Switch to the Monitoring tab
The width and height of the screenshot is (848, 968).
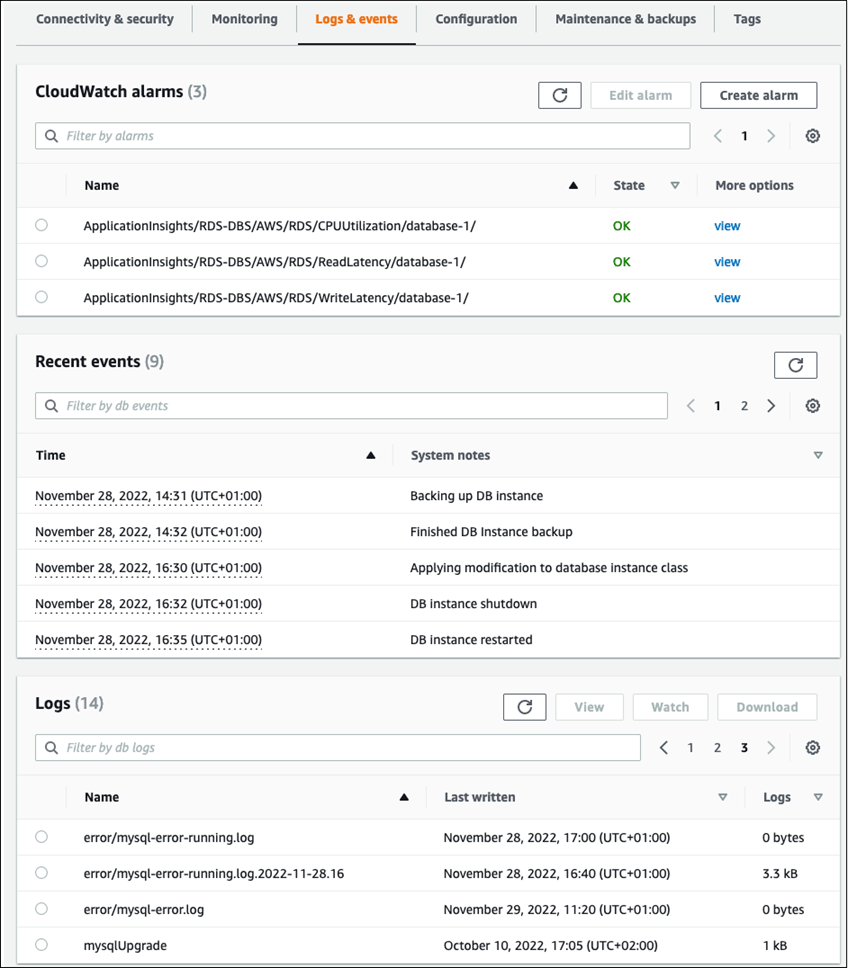click(x=243, y=18)
